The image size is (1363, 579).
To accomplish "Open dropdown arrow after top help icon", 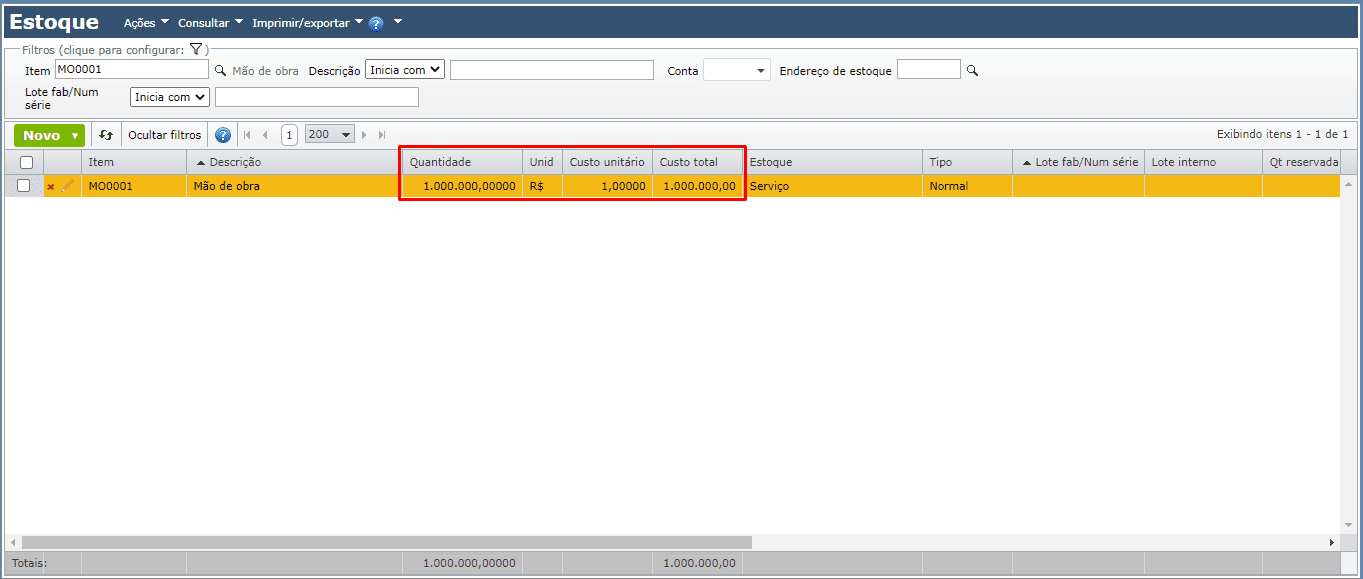I will 398,21.
